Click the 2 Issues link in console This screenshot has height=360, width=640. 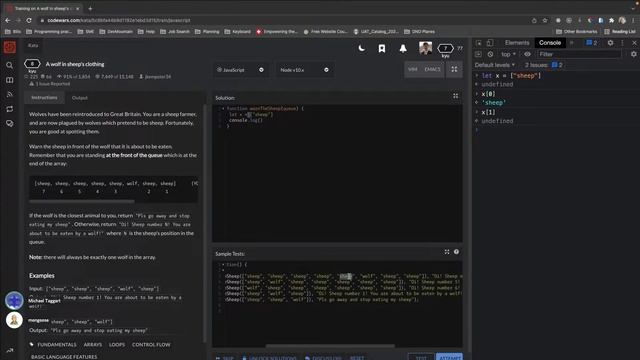coord(544,65)
